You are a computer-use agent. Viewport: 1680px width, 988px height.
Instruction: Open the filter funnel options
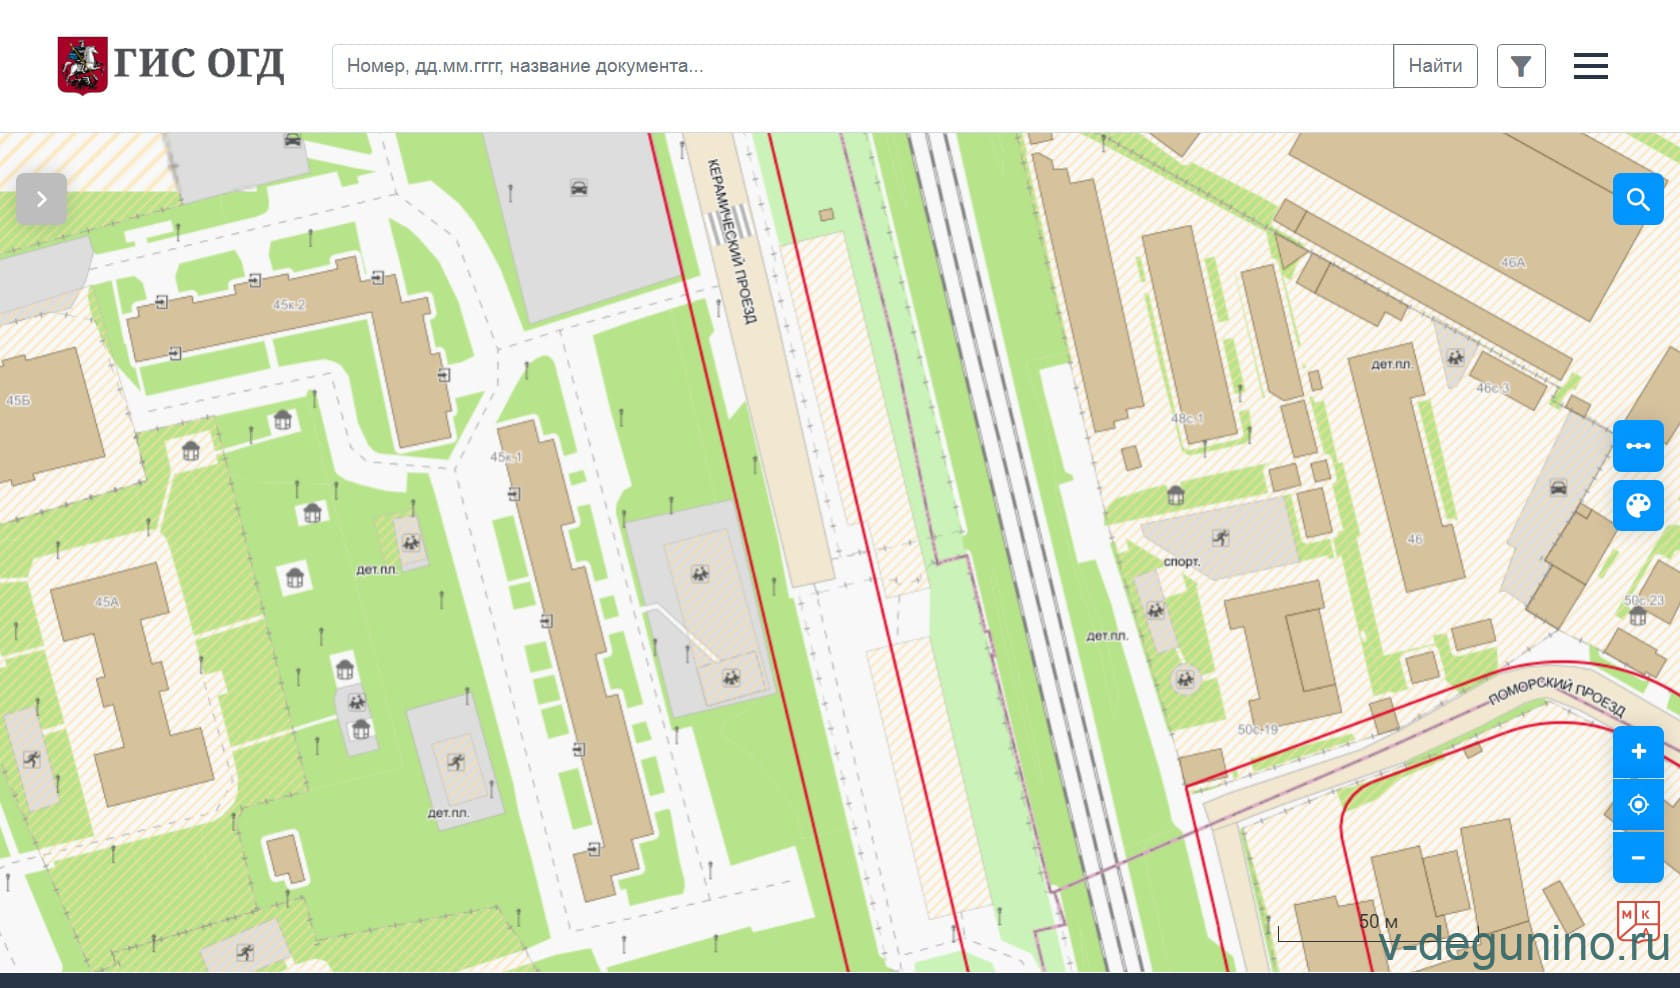click(1520, 66)
